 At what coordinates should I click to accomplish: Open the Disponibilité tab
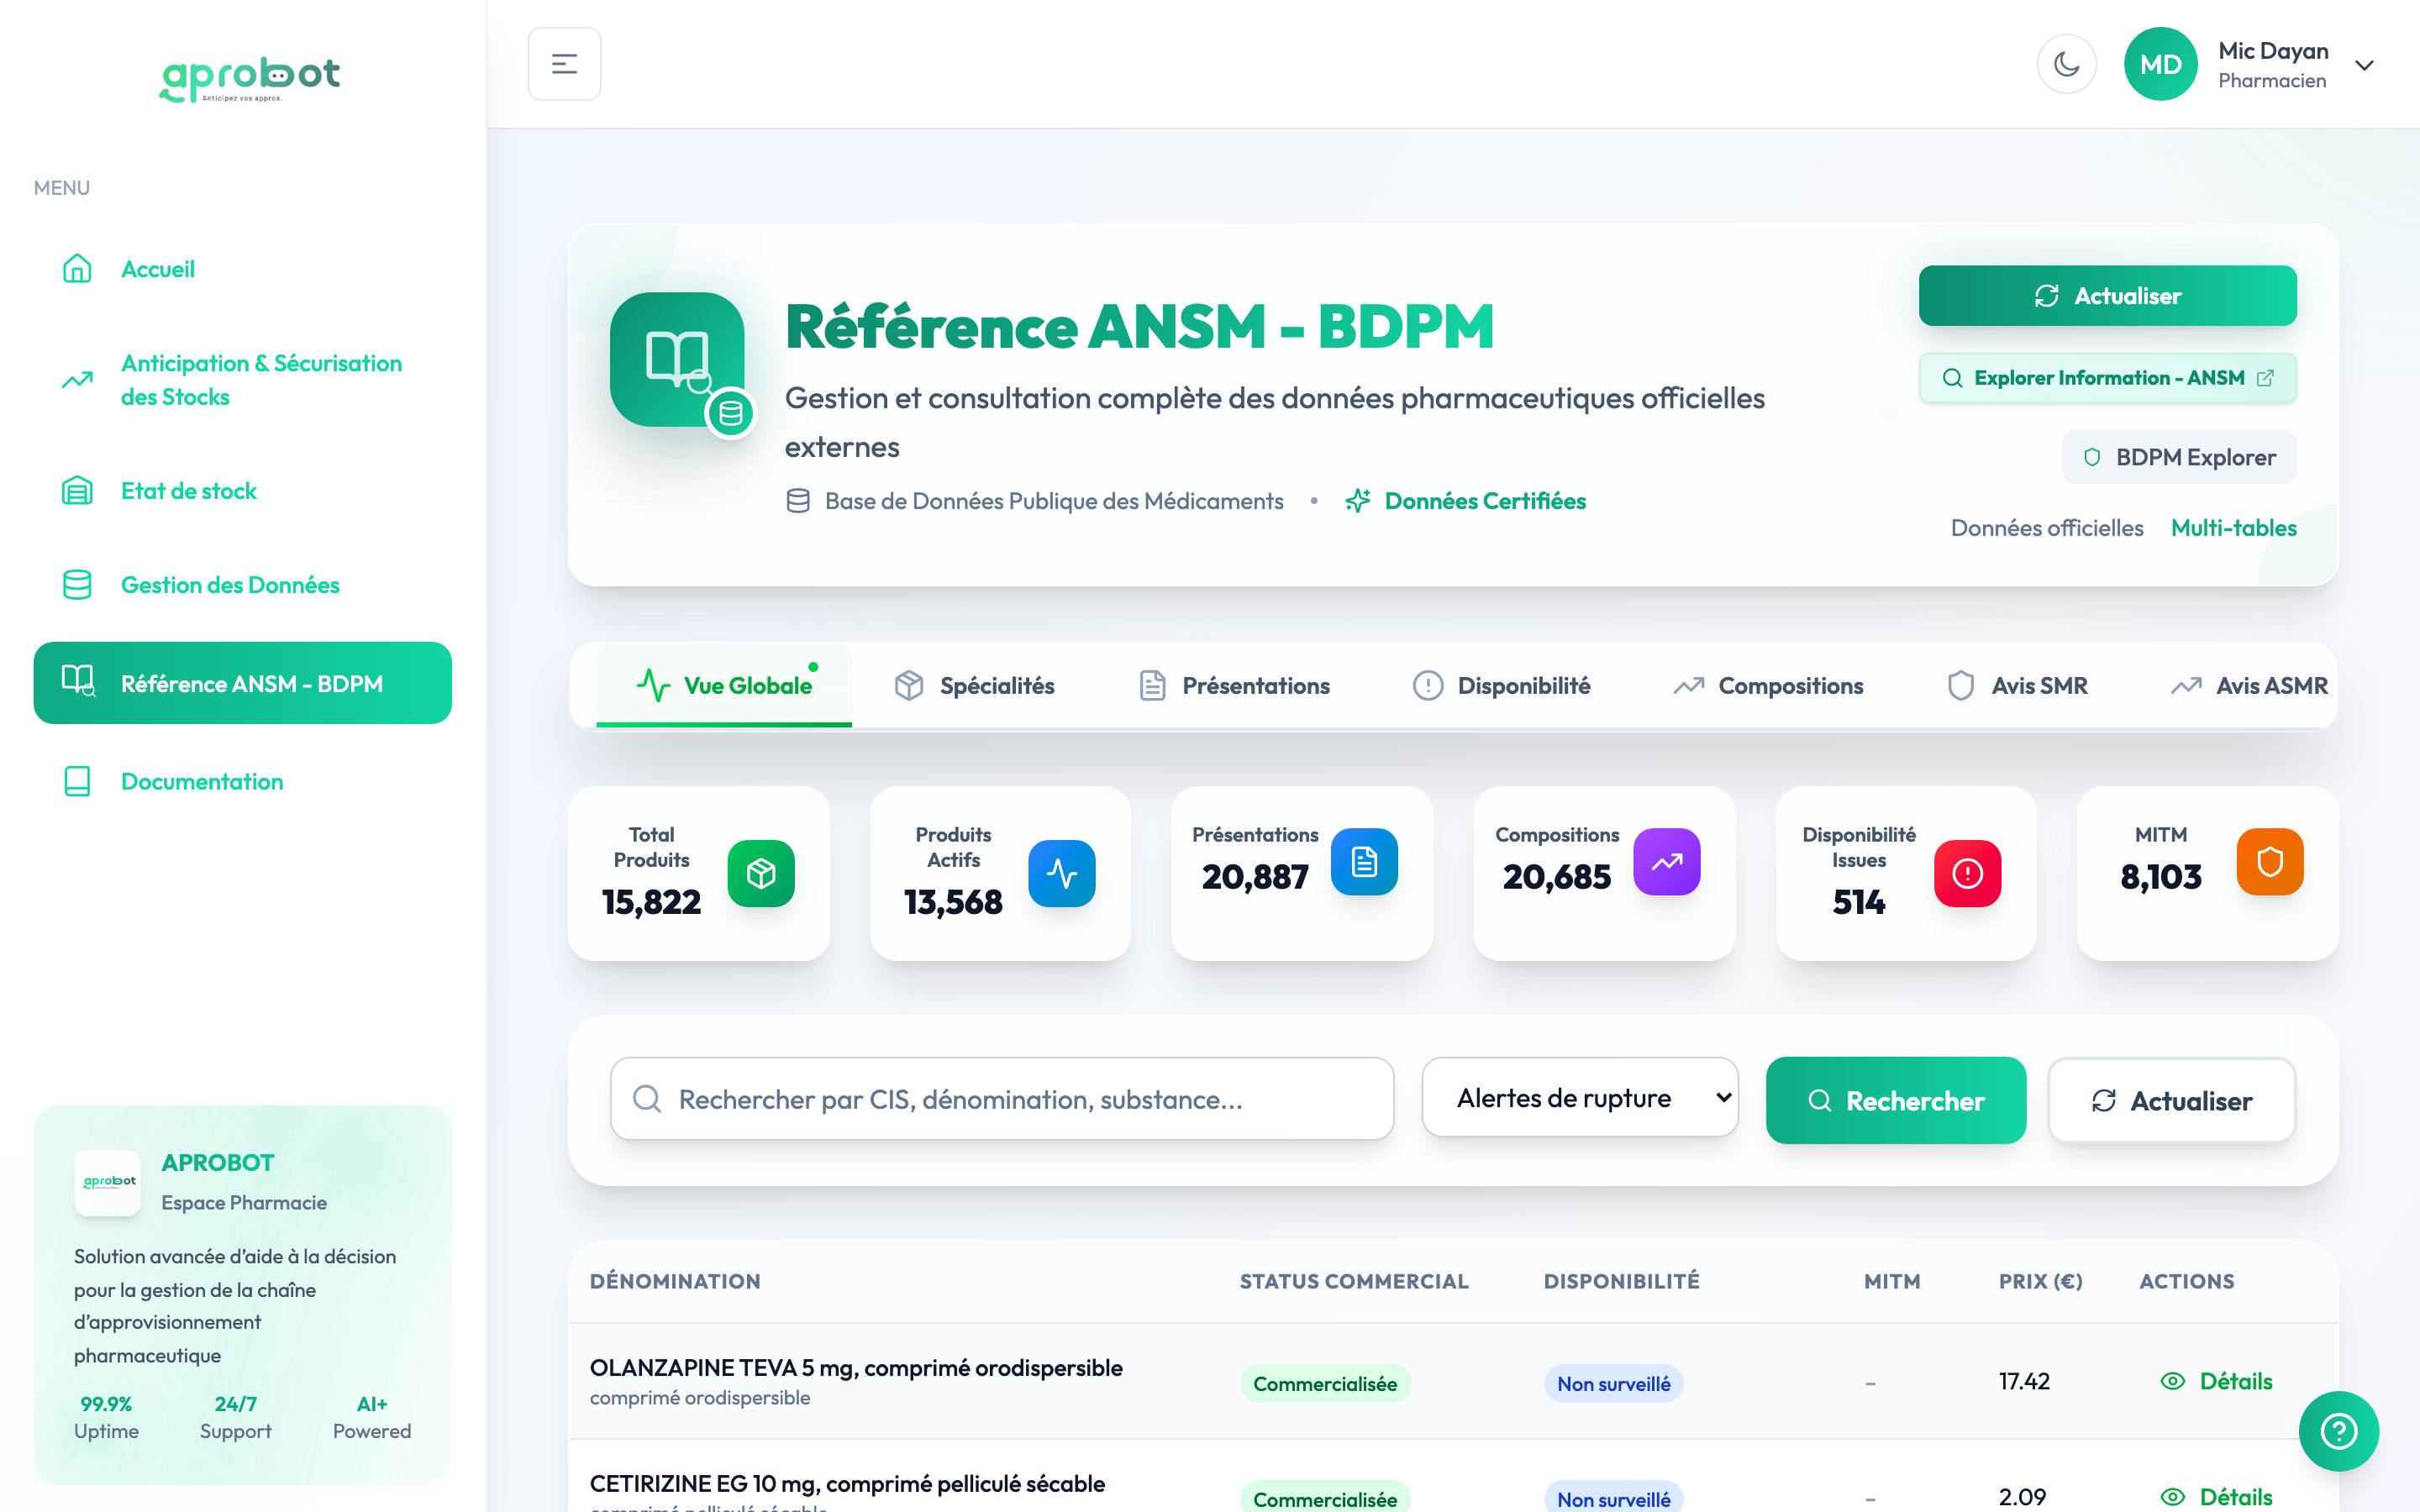click(x=1501, y=685)
